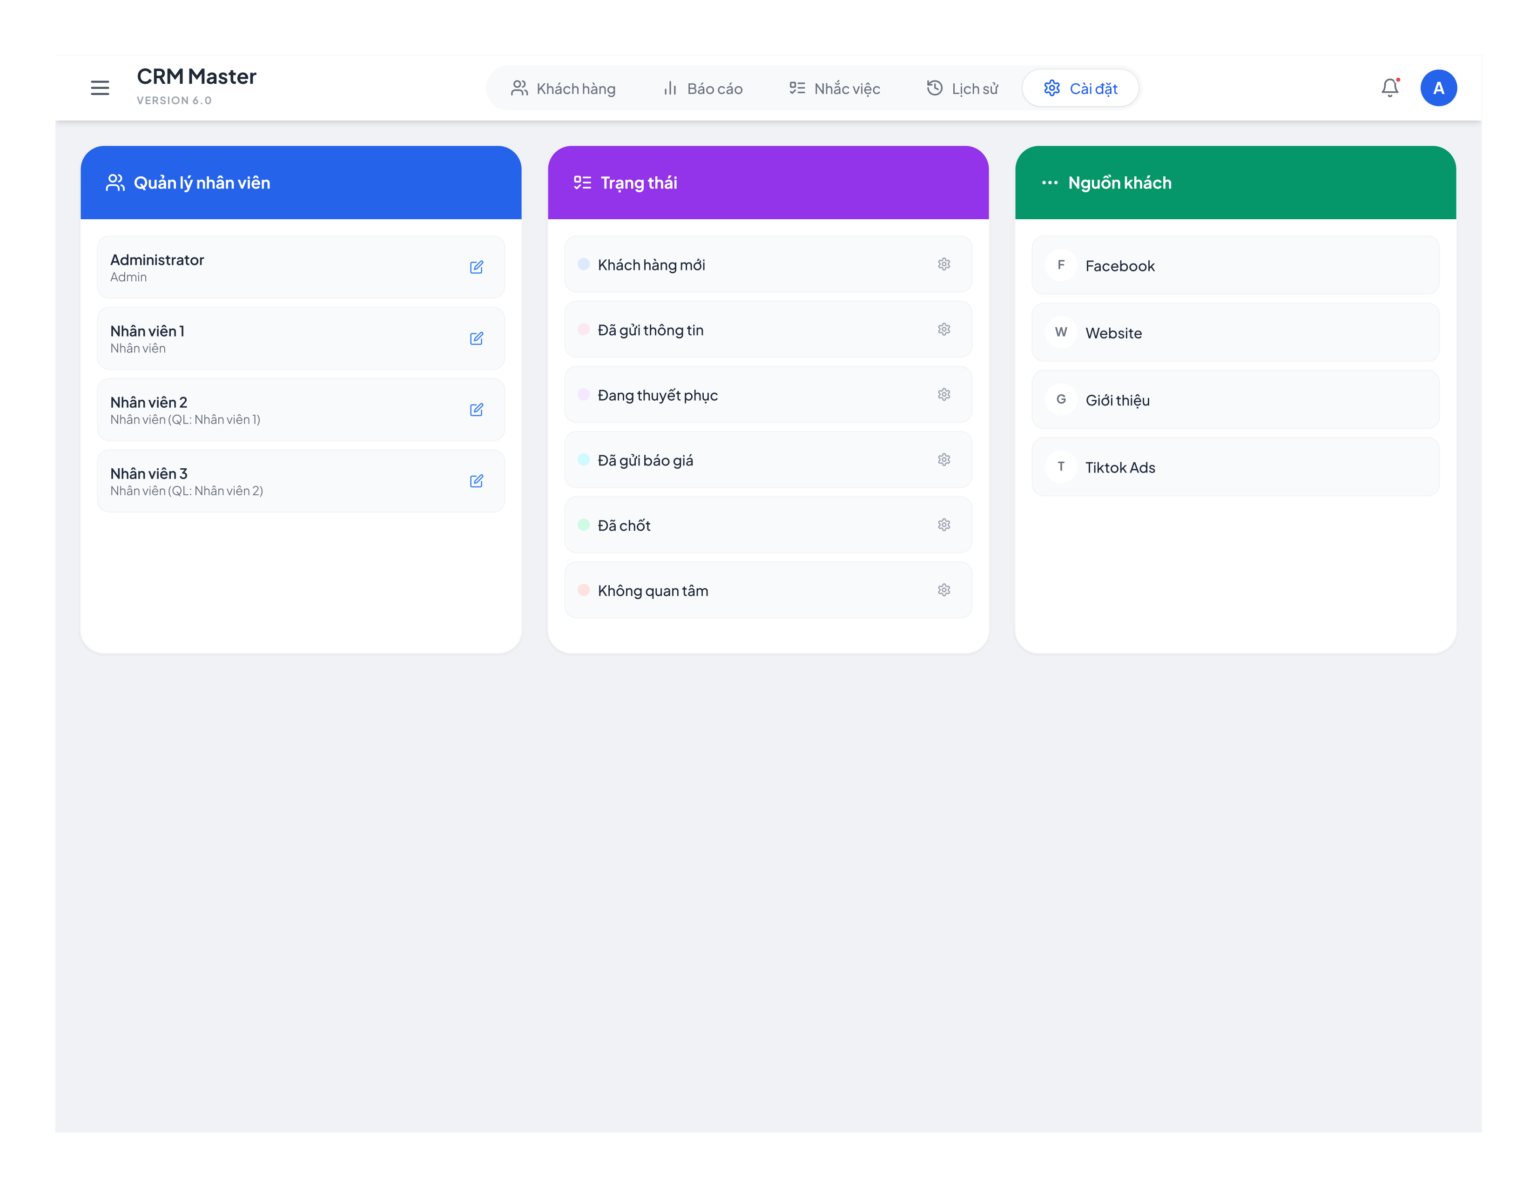Open the user avatar A
The height and width of the screenshot is (1187, 1536).
1438,88
